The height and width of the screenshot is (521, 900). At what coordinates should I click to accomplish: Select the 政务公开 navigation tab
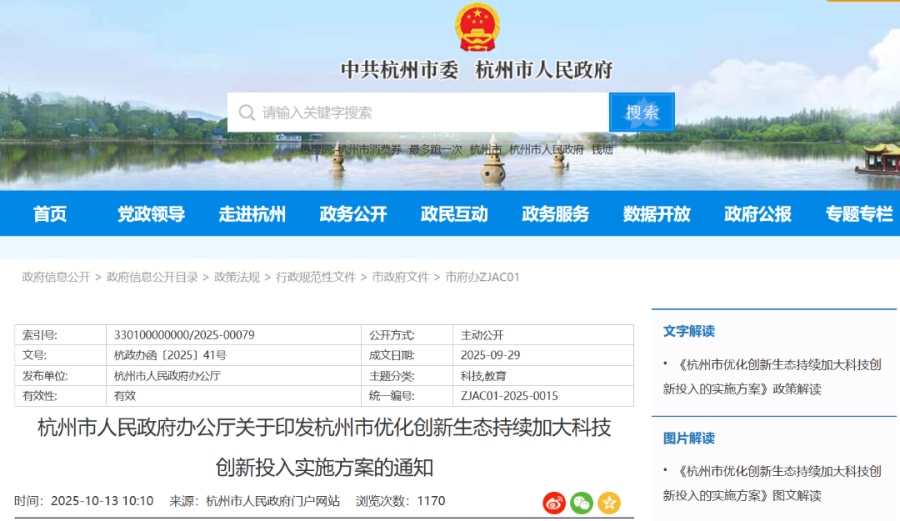353,214
